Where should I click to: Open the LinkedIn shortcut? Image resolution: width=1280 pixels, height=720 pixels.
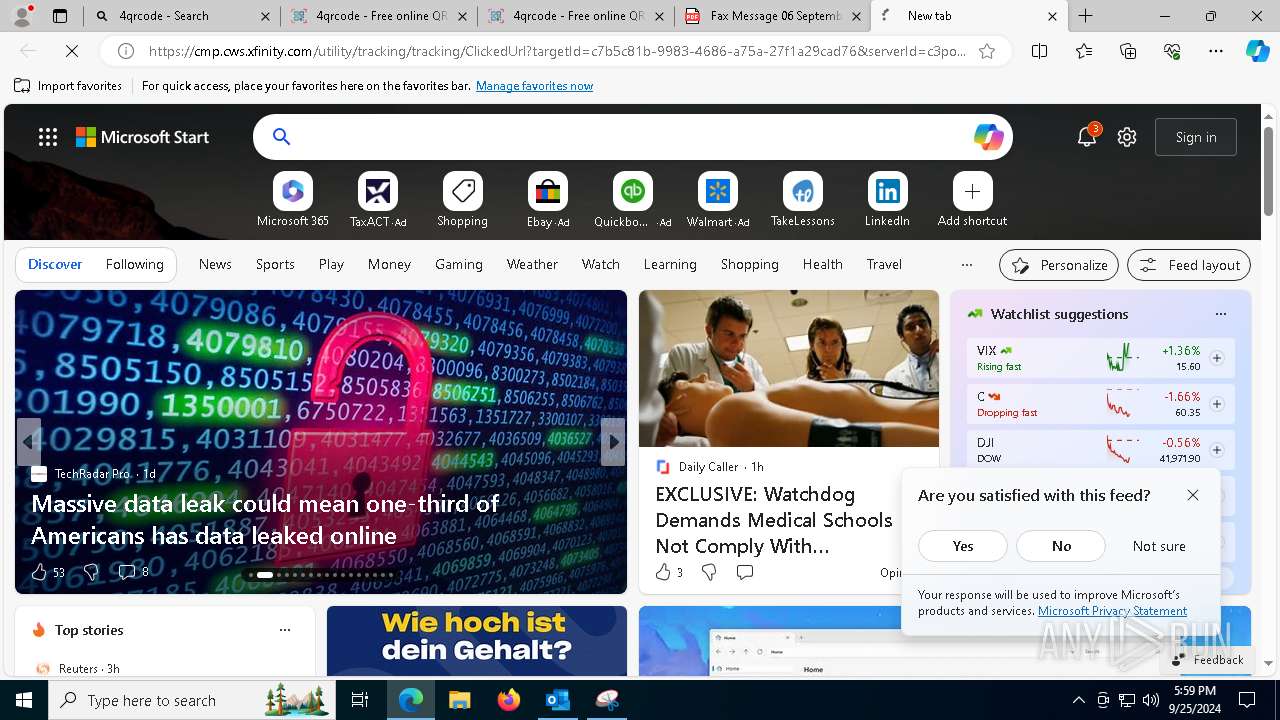[887, 200]
